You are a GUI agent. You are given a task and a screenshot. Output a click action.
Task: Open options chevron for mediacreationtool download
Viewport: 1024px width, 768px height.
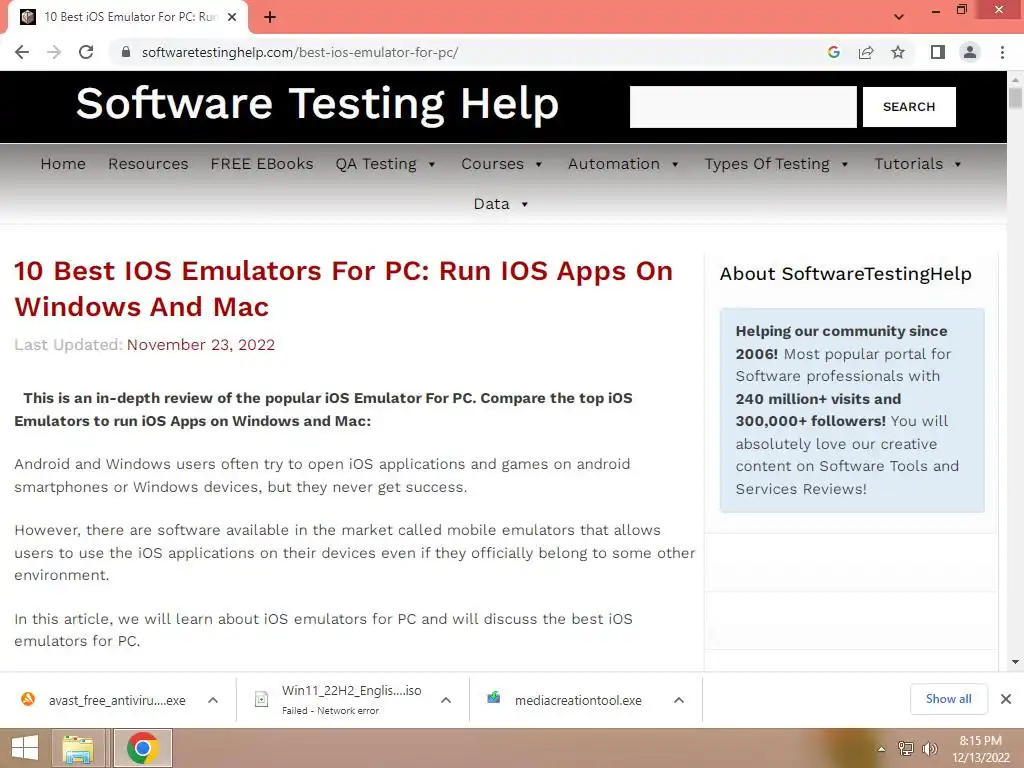679,700
